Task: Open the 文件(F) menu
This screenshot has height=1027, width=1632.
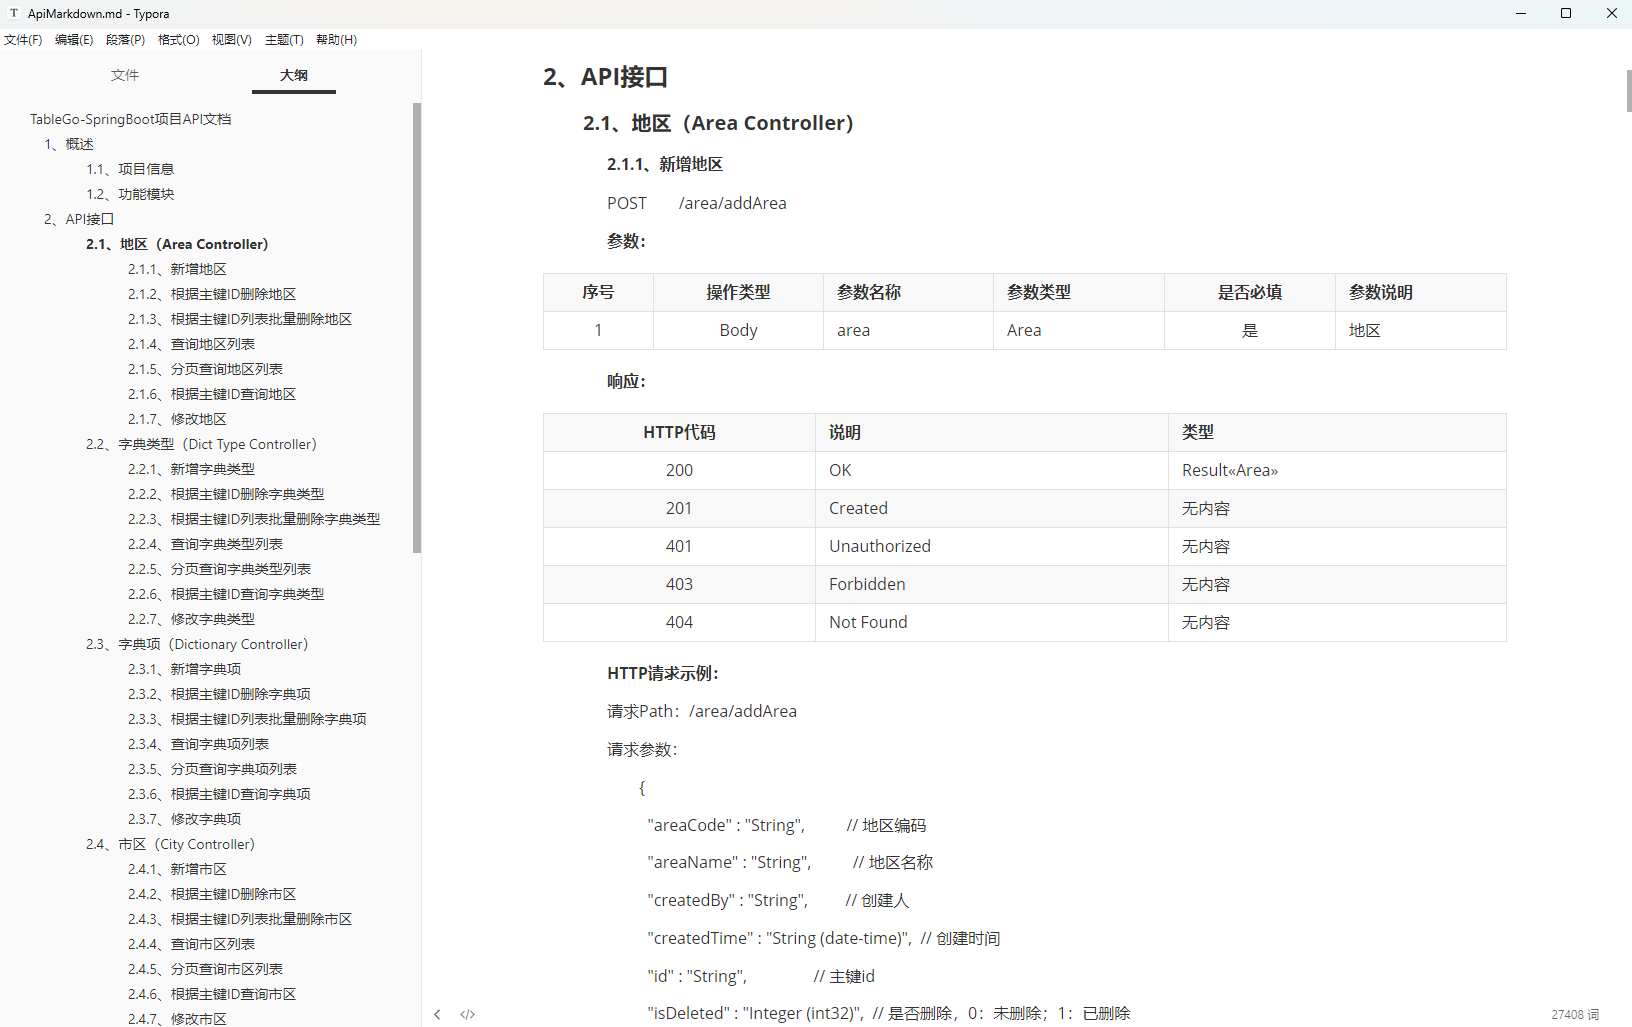Action: pos(23,39)
